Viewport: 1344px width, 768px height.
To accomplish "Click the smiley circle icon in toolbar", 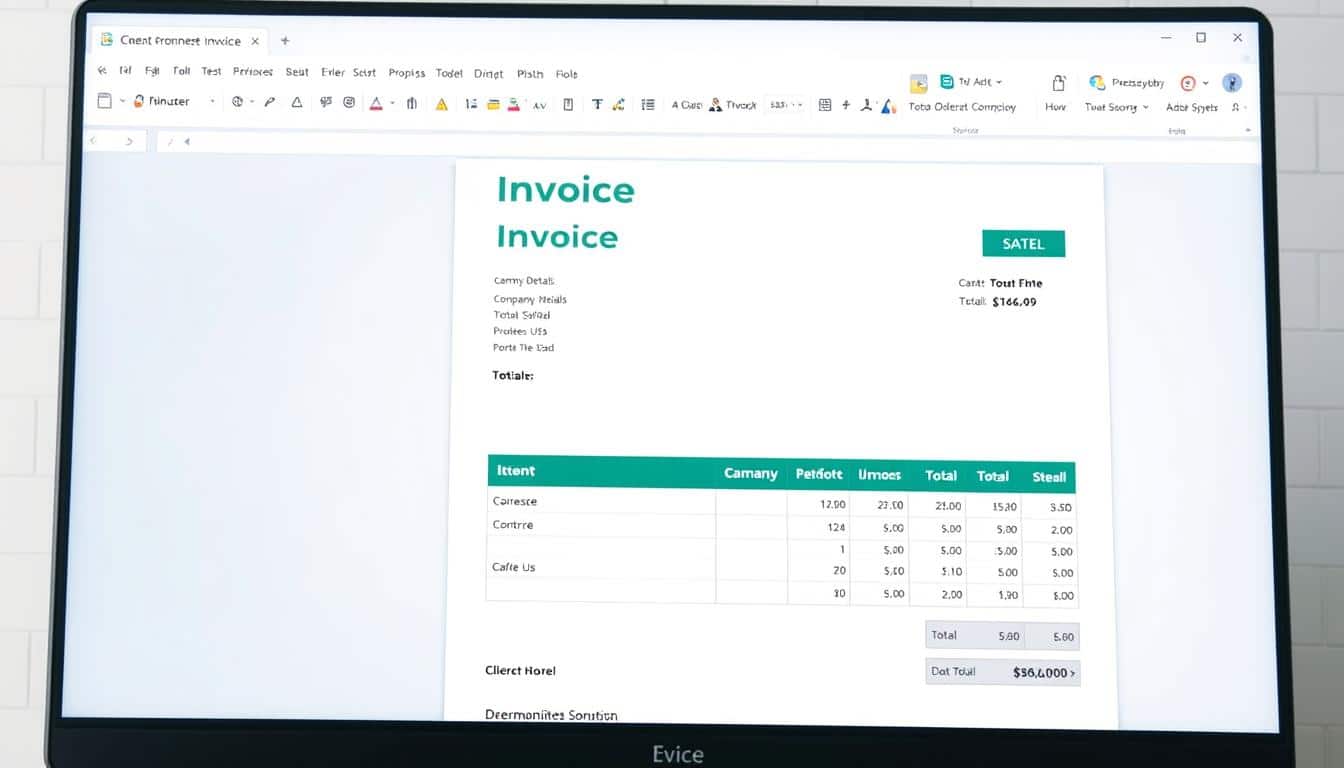I will [349, 102].
